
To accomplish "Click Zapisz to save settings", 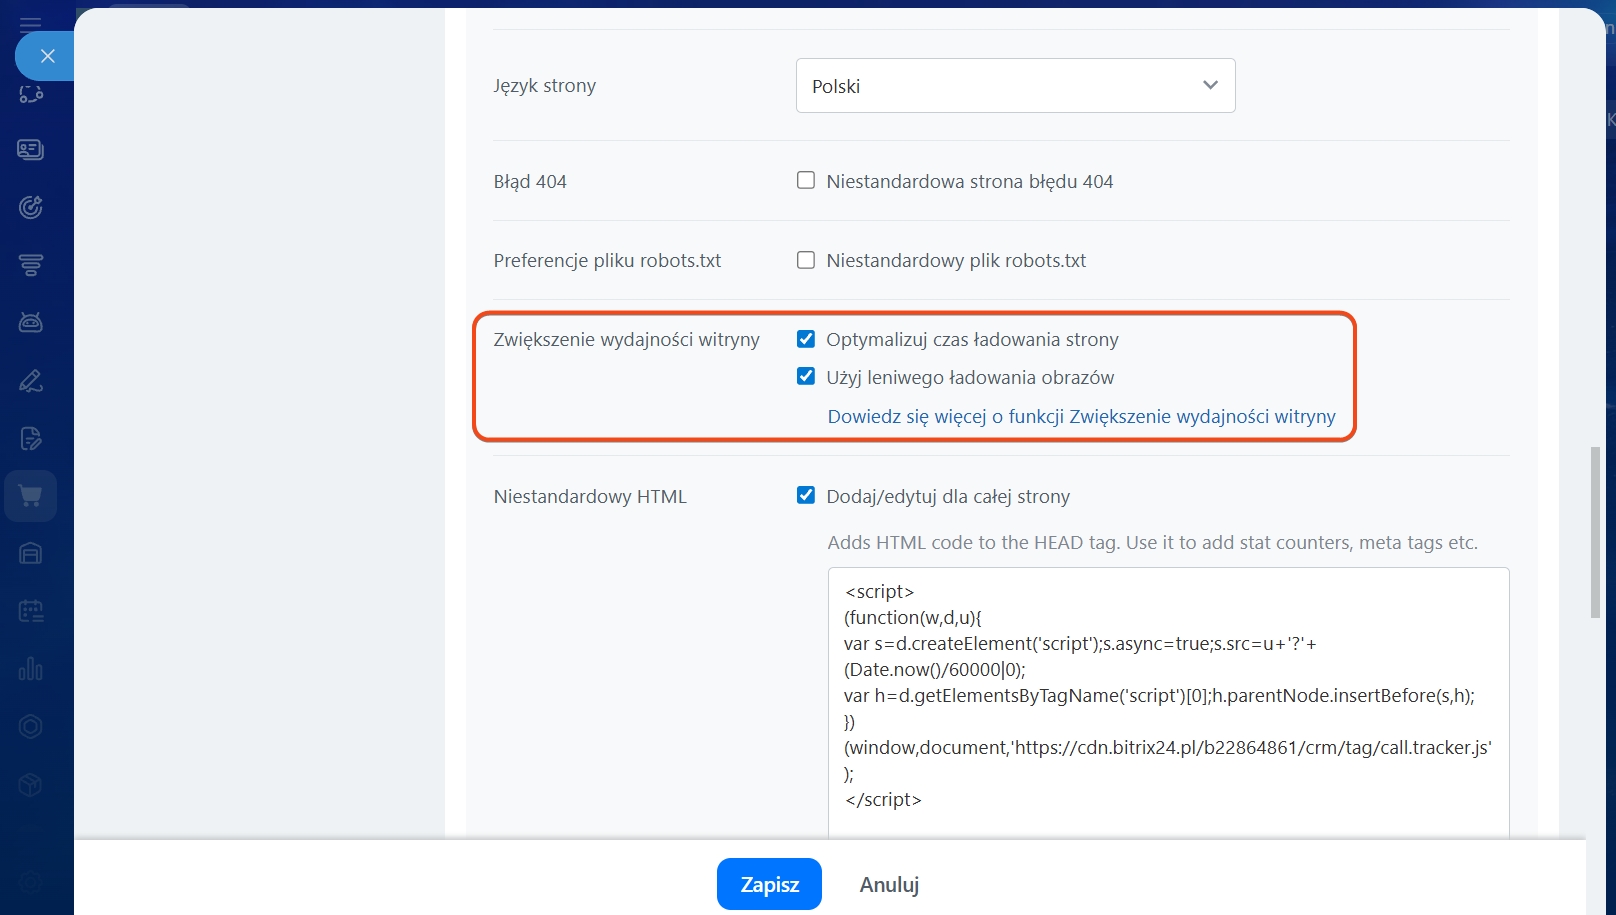I will tap(769, 884).
